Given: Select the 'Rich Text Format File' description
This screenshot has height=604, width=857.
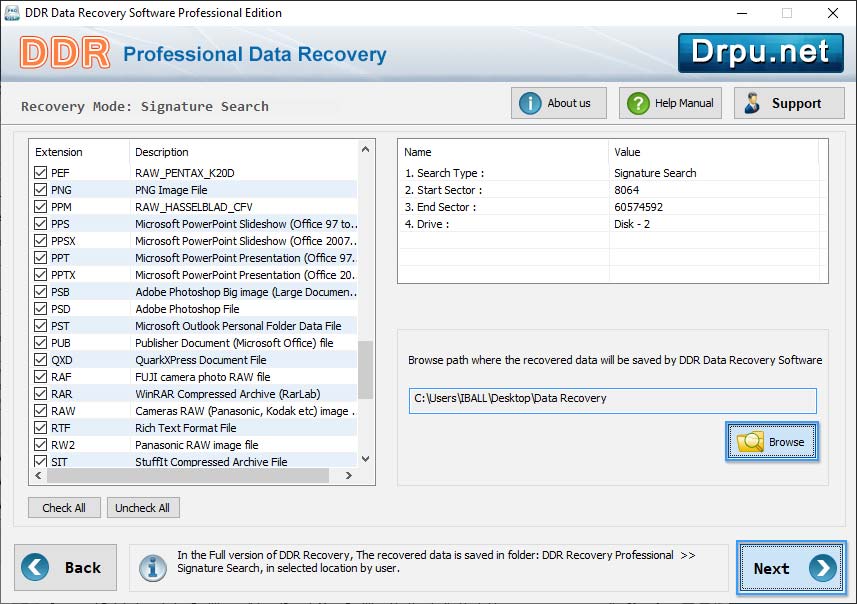Looking at the screenshot, I should pyautogui.click(x=186, y=428).
